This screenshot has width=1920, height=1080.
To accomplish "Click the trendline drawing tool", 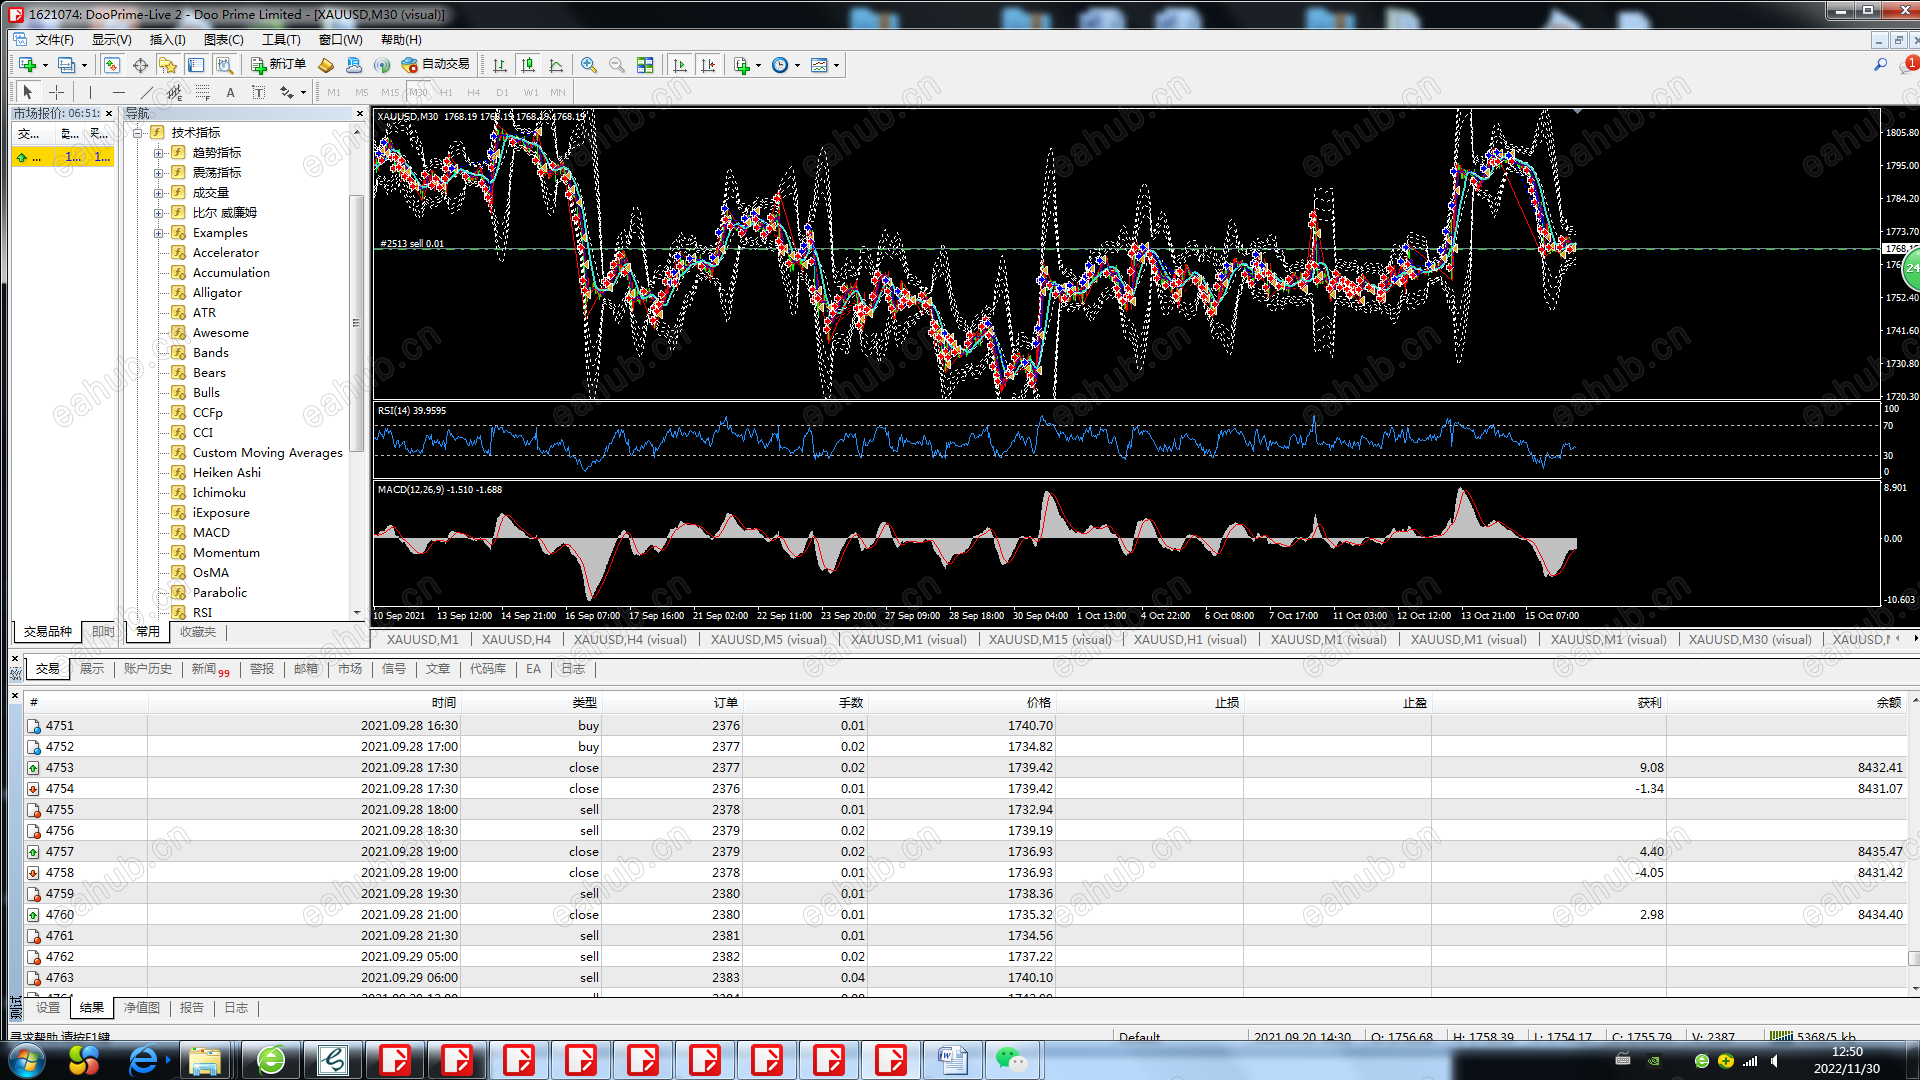I will 146,92.
